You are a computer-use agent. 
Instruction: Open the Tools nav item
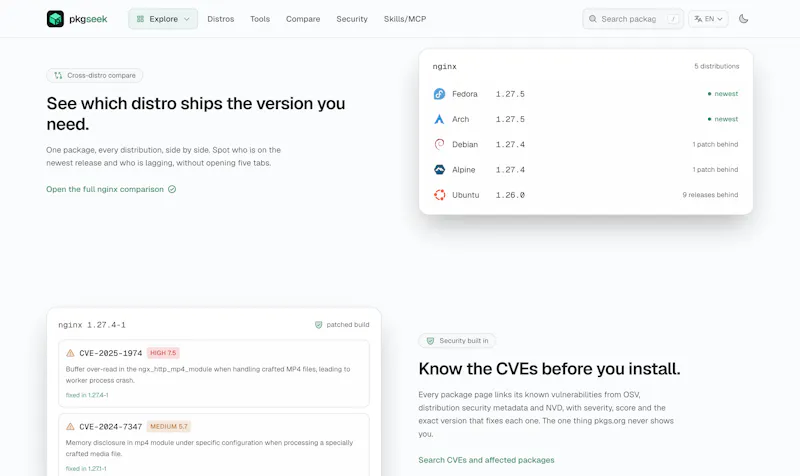pos(260,19)
